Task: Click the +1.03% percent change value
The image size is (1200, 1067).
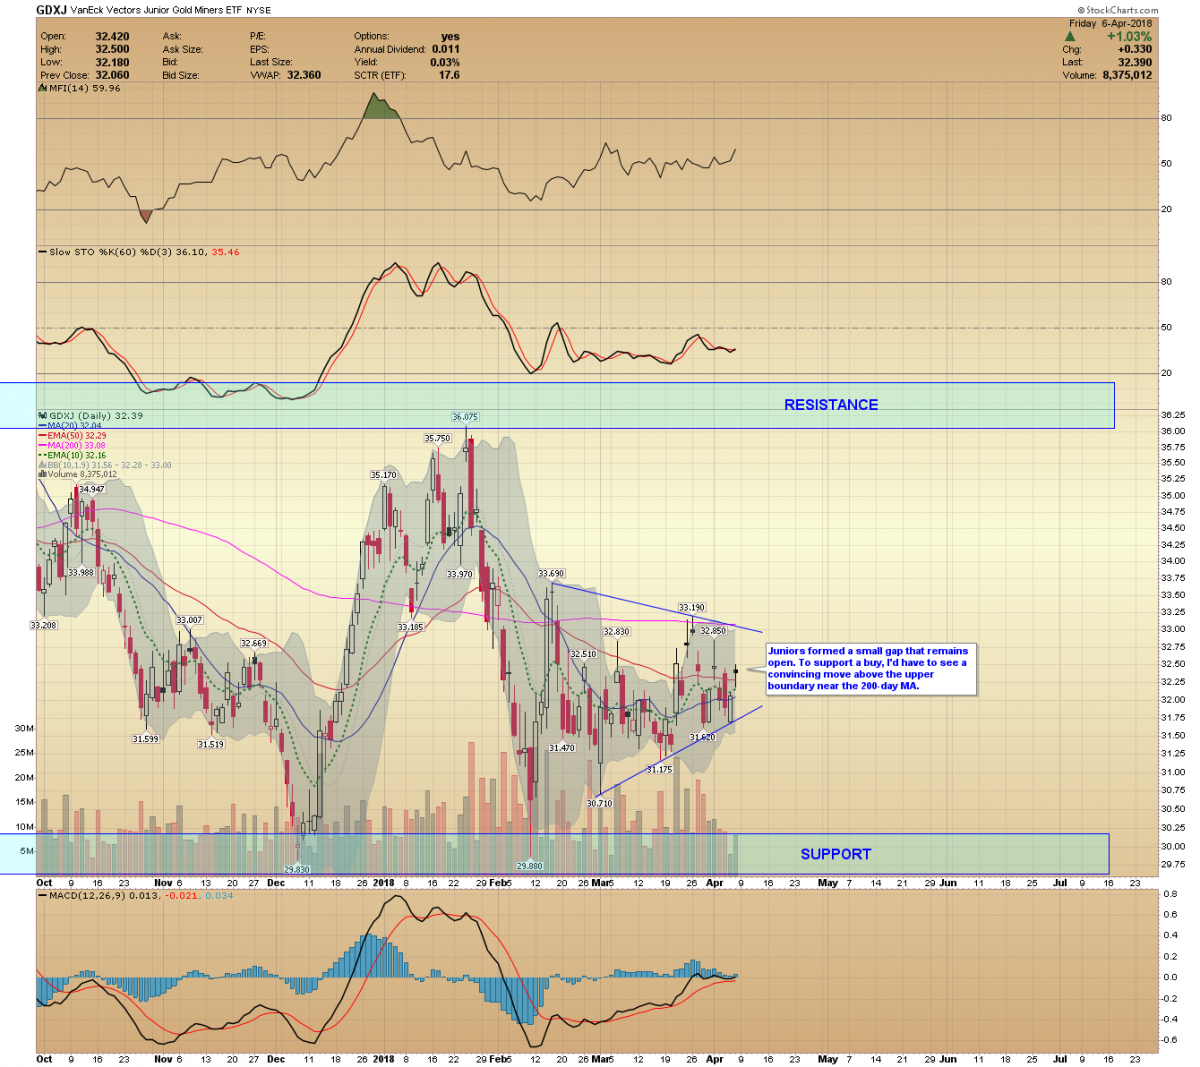Action: [x=1129, y=37]
